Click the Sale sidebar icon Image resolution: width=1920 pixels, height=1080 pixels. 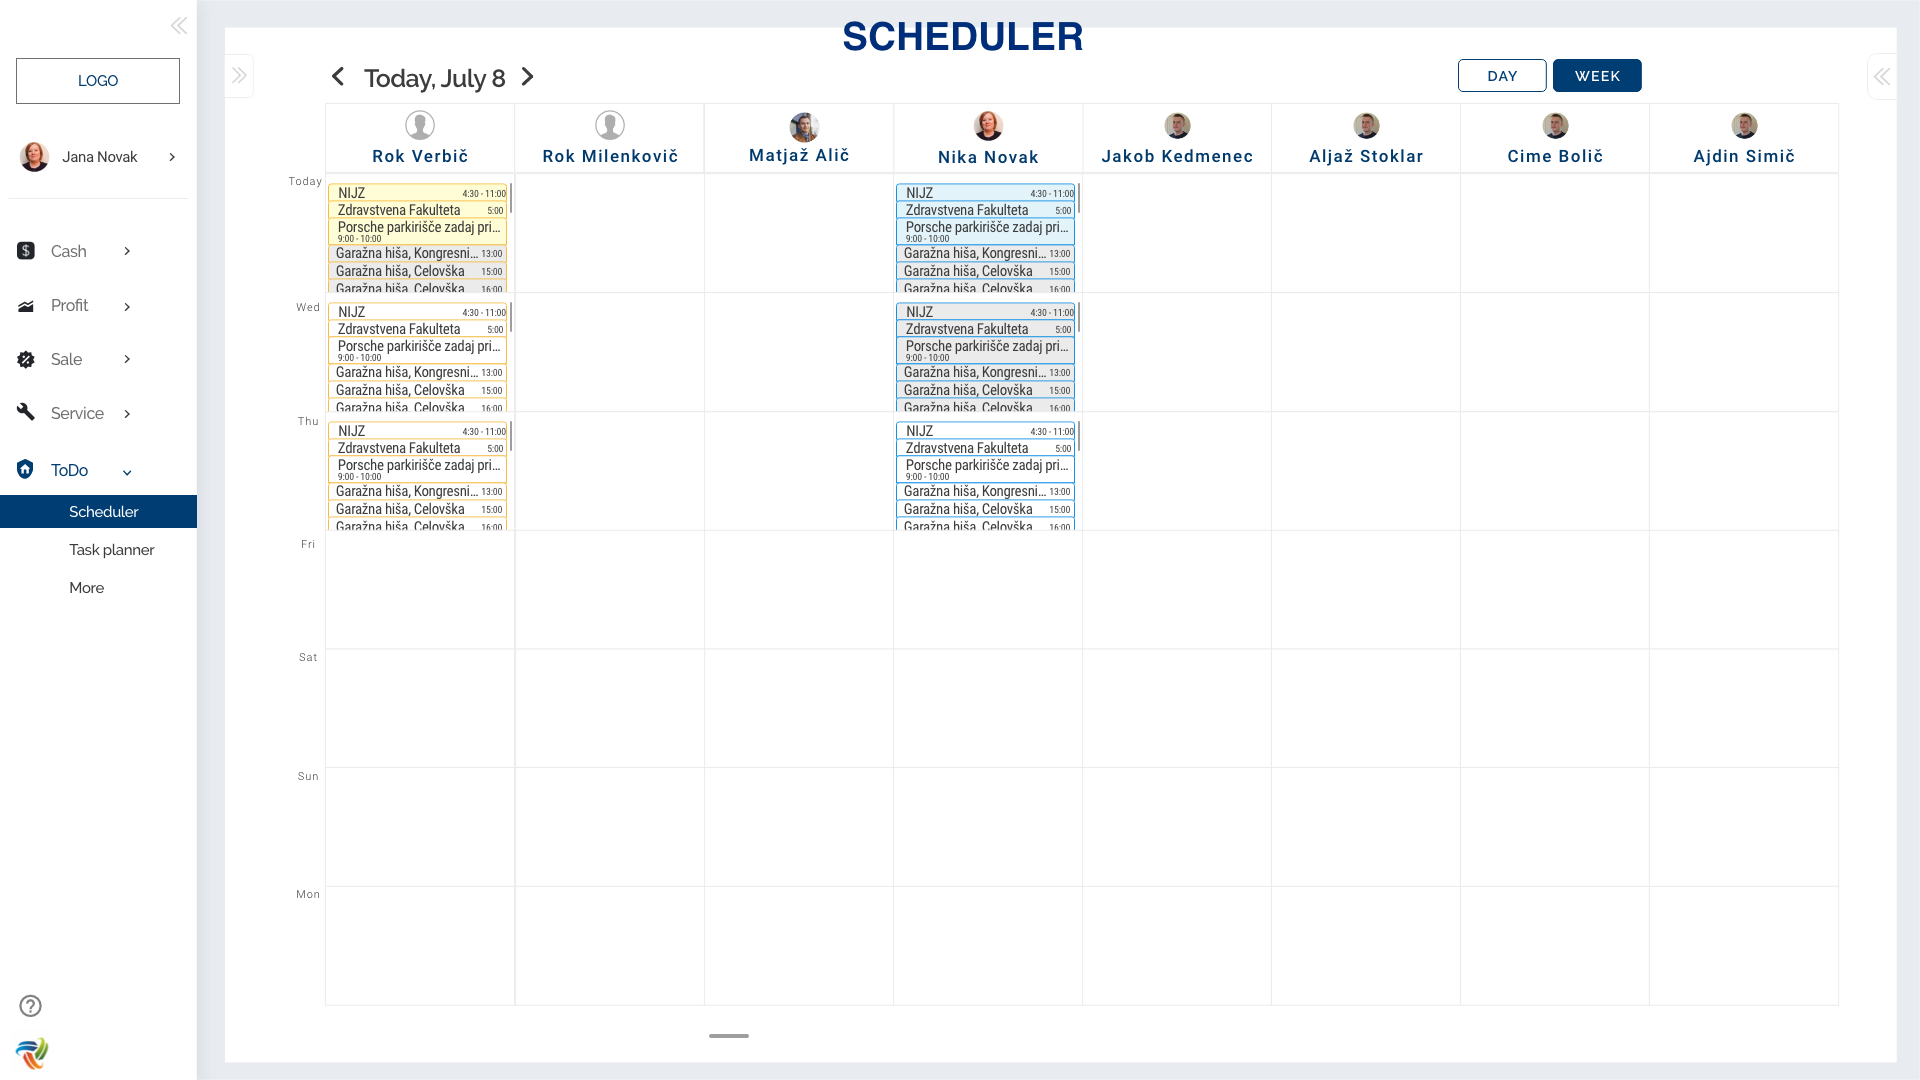point(25,359)
